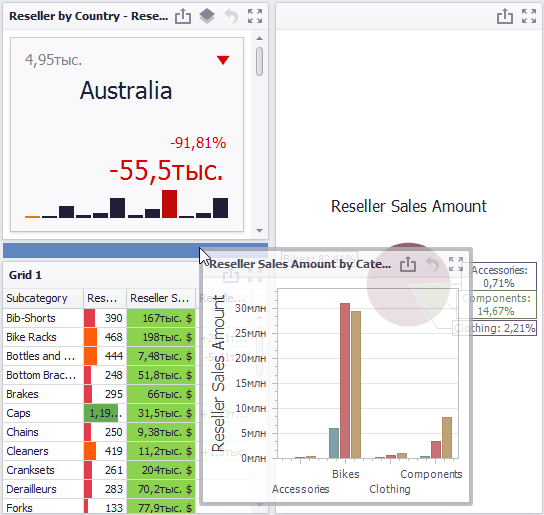Click the green 1,19... Caps bar cell

point(105,413)
